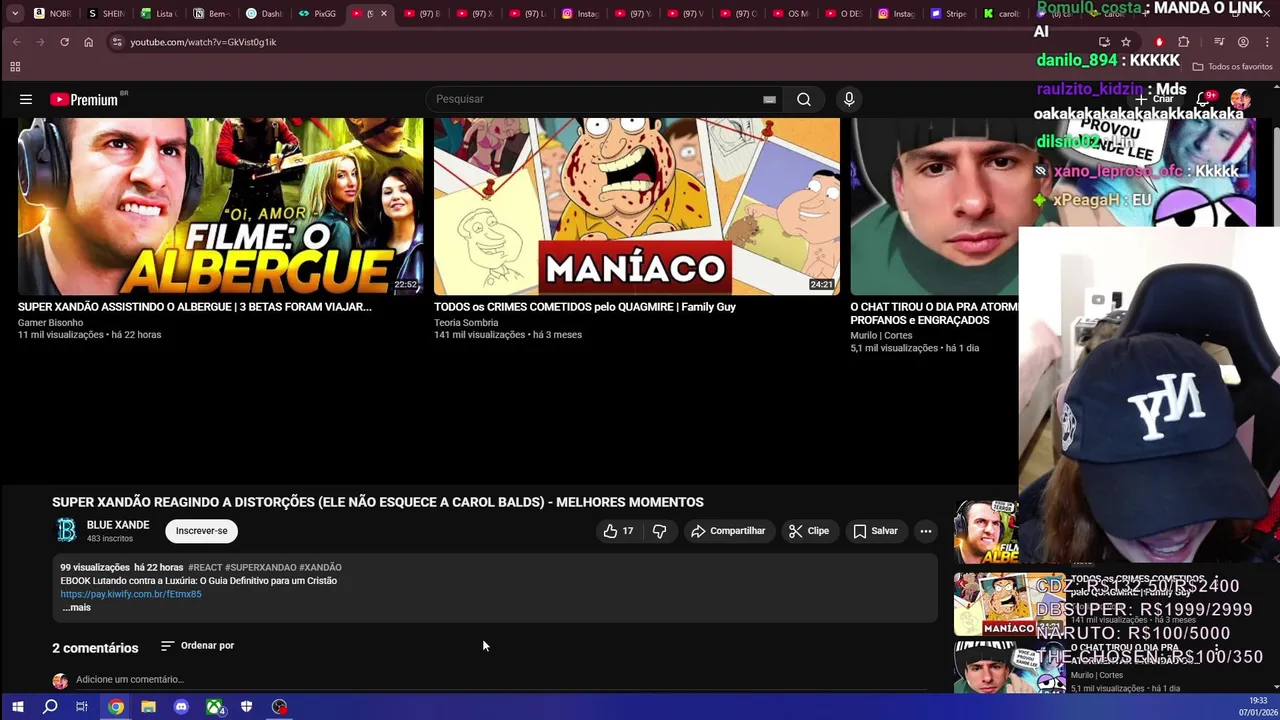Open Chrome profile icon
The height and width of the screenshot is (720, 1280).
[x=1243, y=42]
